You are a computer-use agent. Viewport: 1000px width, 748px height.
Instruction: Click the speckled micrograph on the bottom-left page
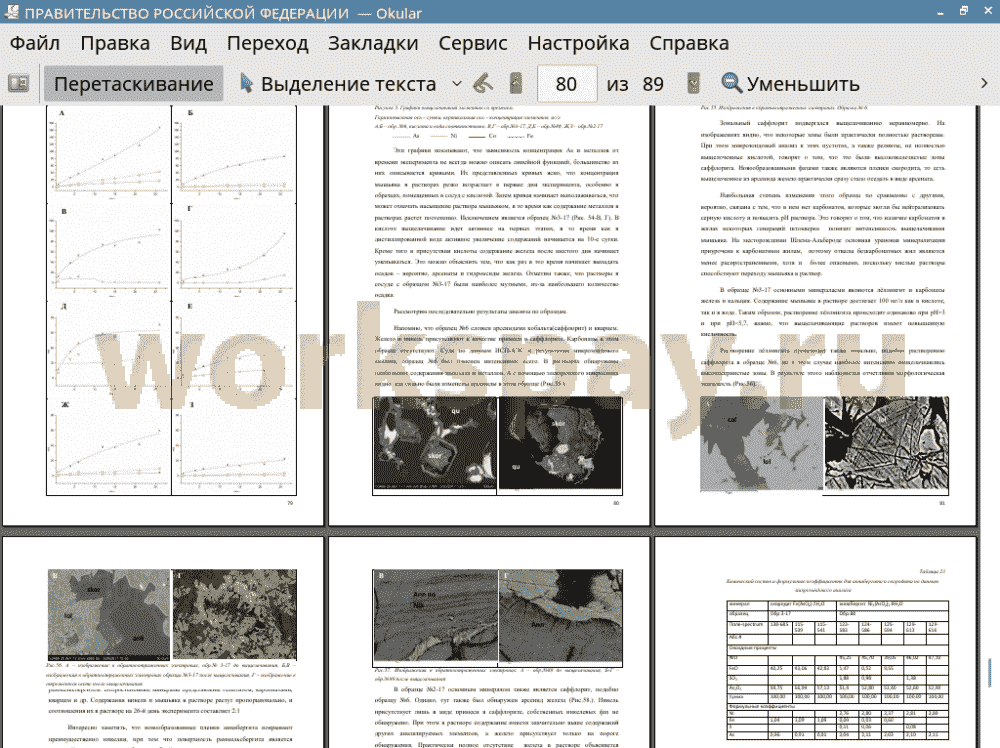(x=235, y=615)
